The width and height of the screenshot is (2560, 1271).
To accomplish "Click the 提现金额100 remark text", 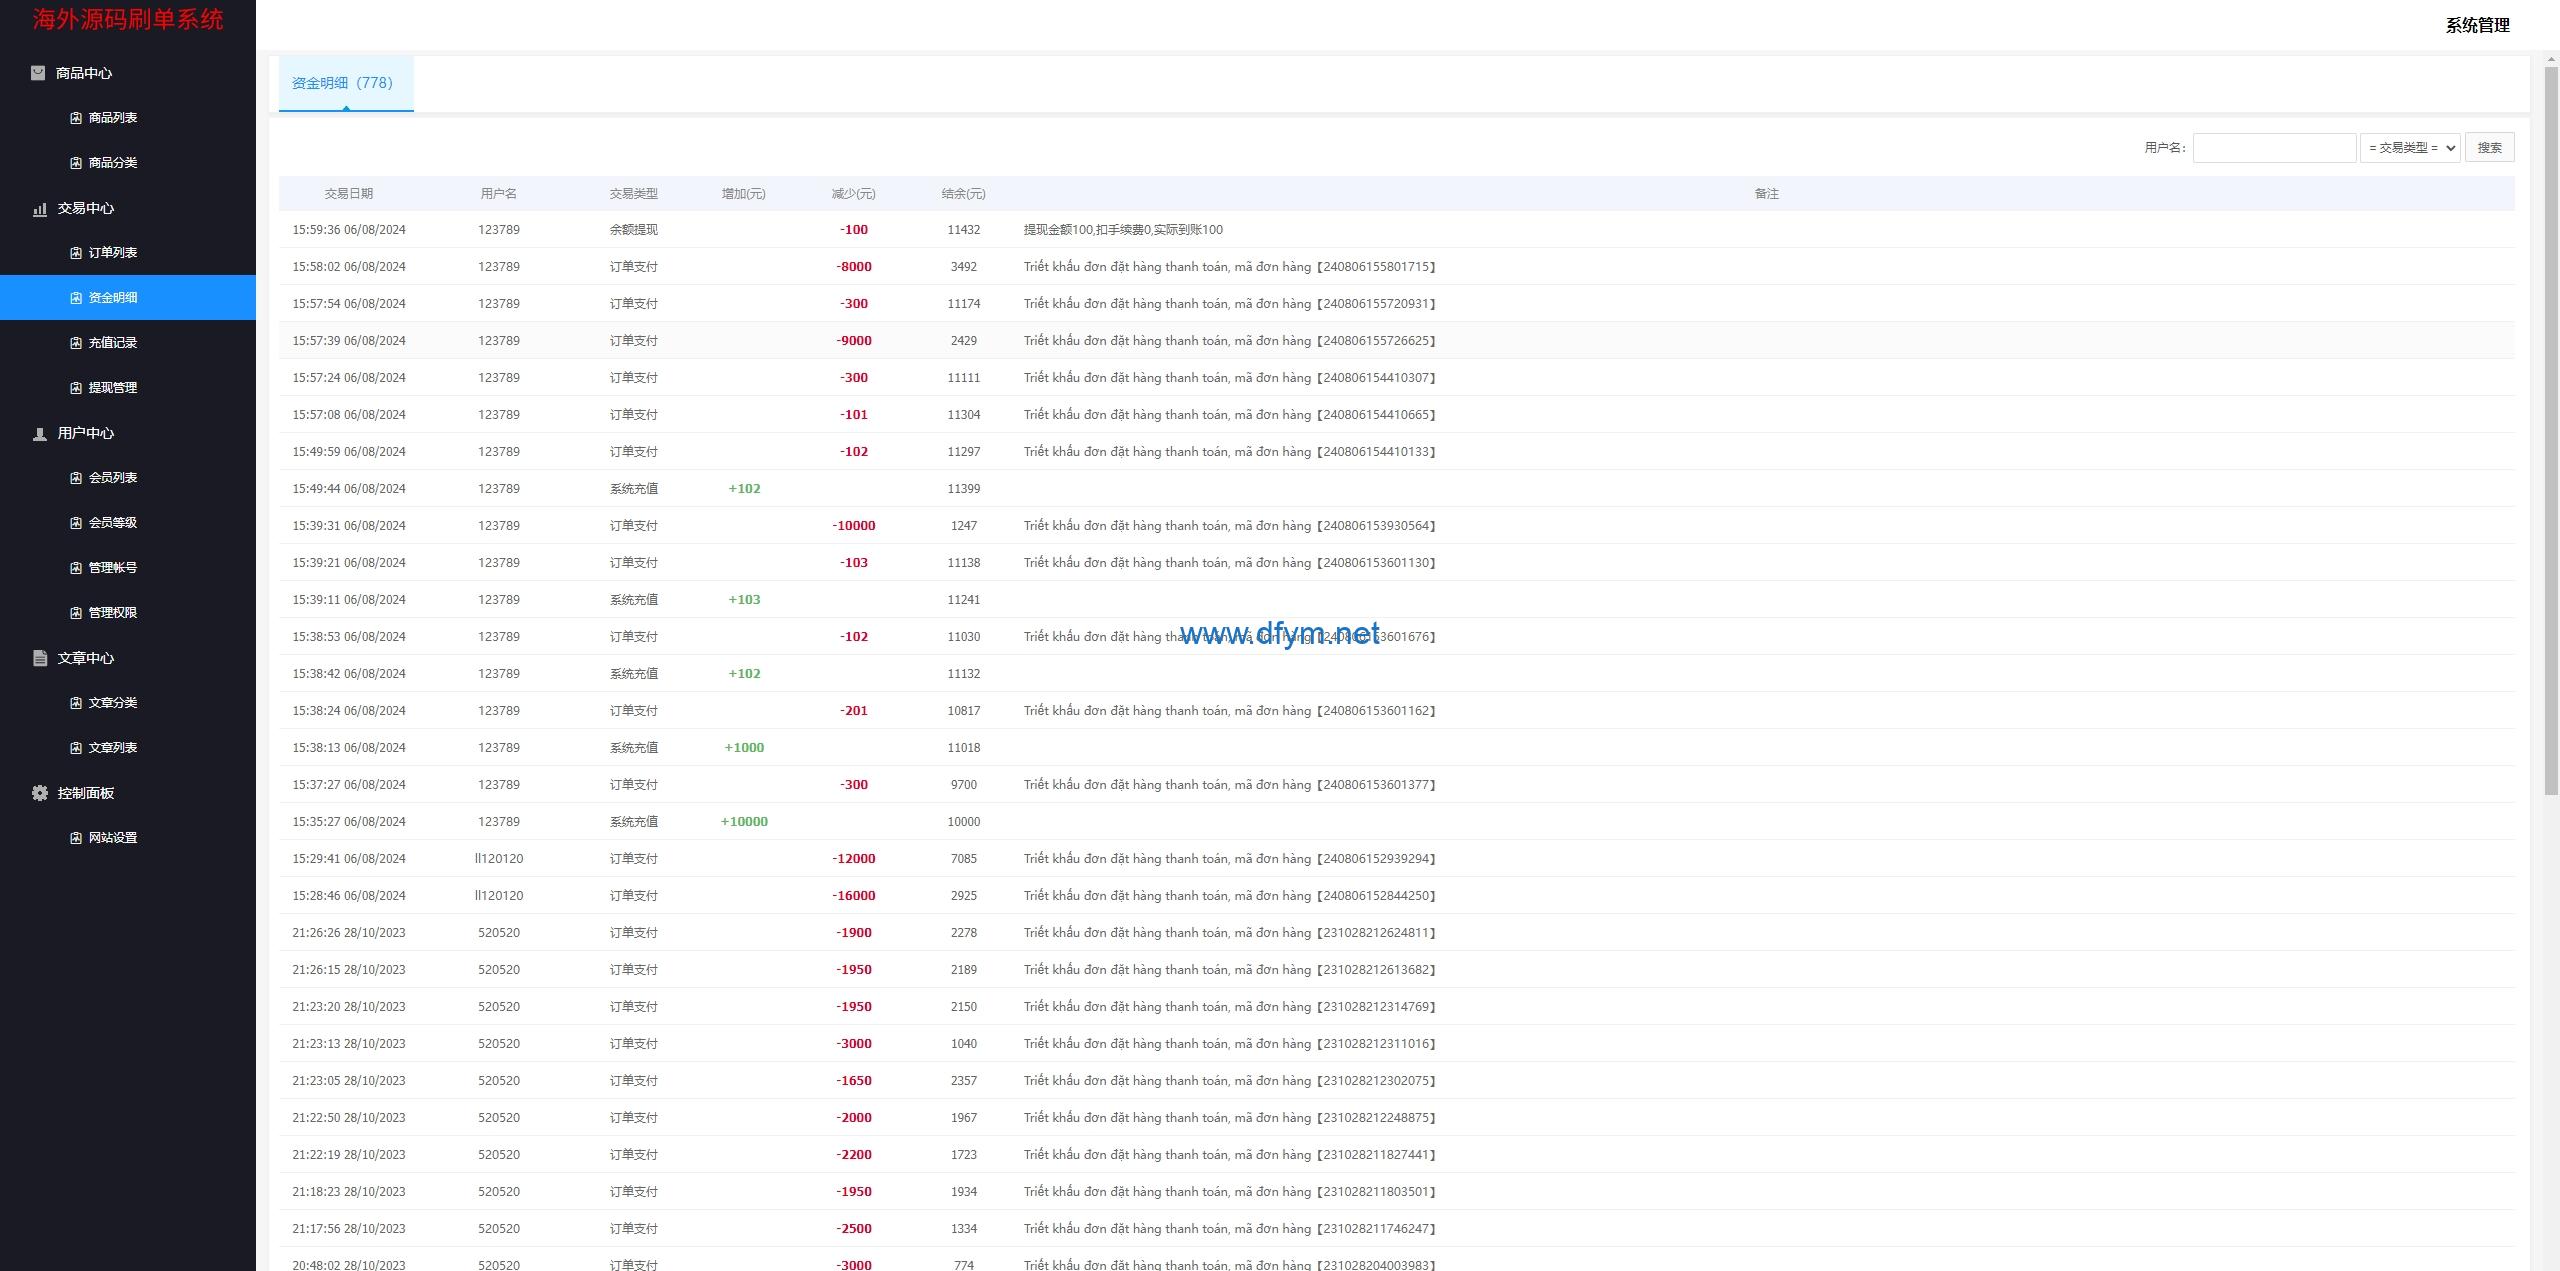I will [1123, 230].
